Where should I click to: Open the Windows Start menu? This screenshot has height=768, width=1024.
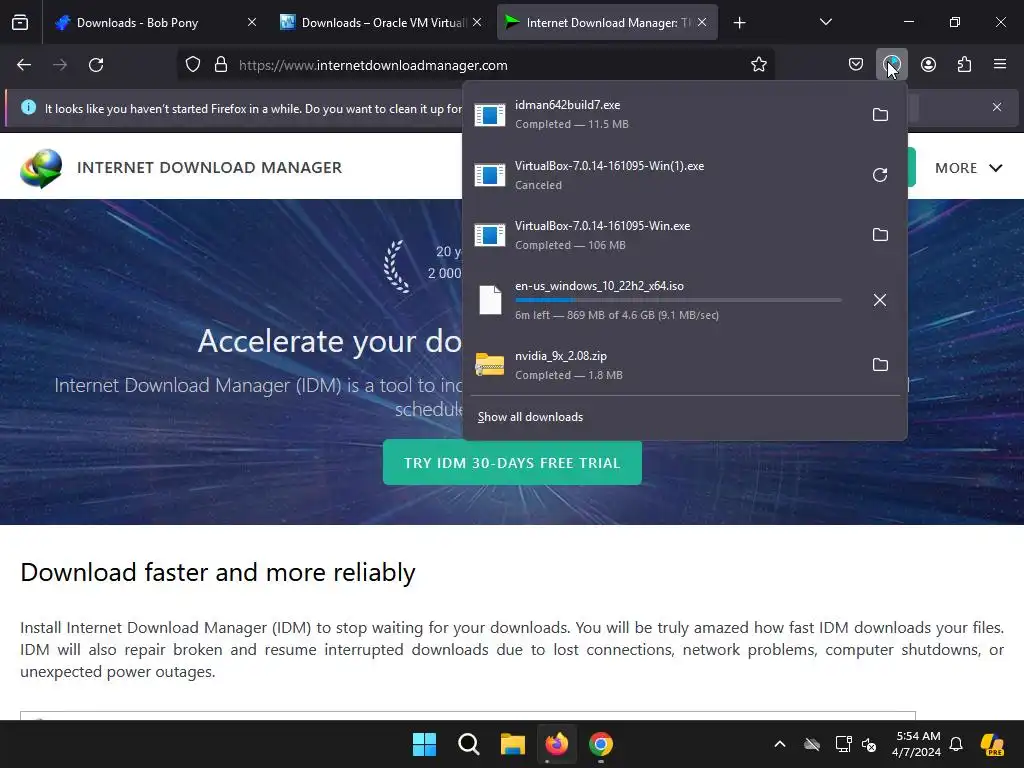[424, 744]
